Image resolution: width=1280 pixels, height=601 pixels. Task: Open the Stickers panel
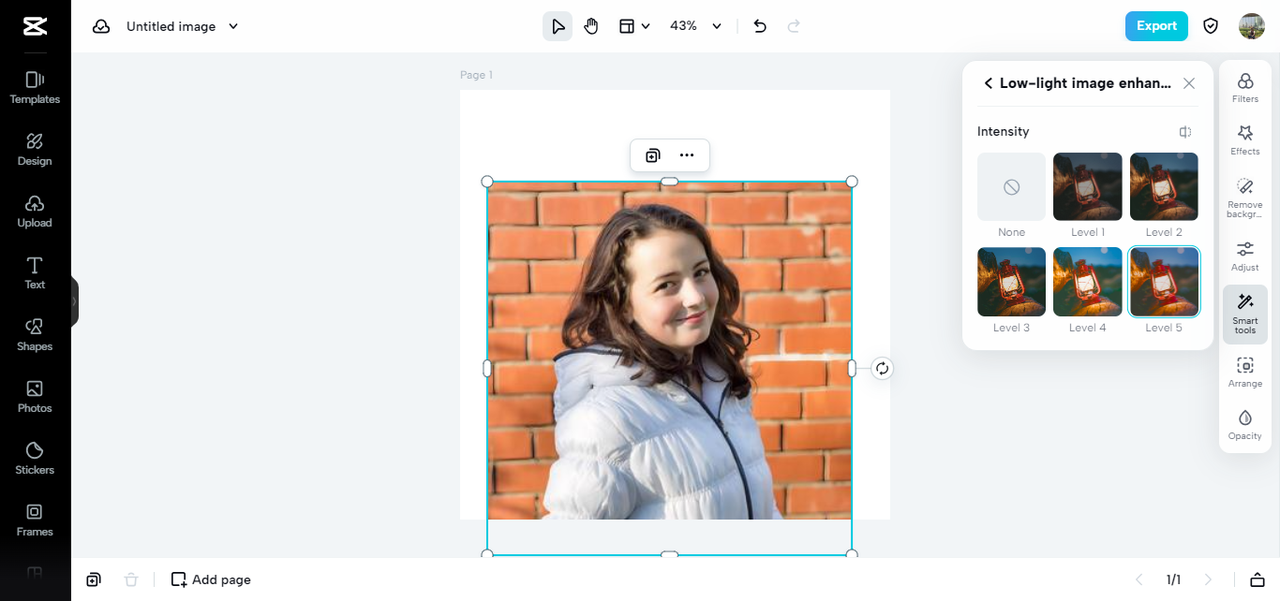tap(35, 458)
